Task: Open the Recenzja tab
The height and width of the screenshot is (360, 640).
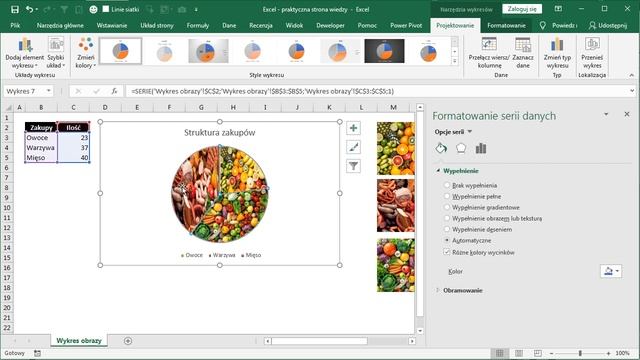Action: (261, 25)
